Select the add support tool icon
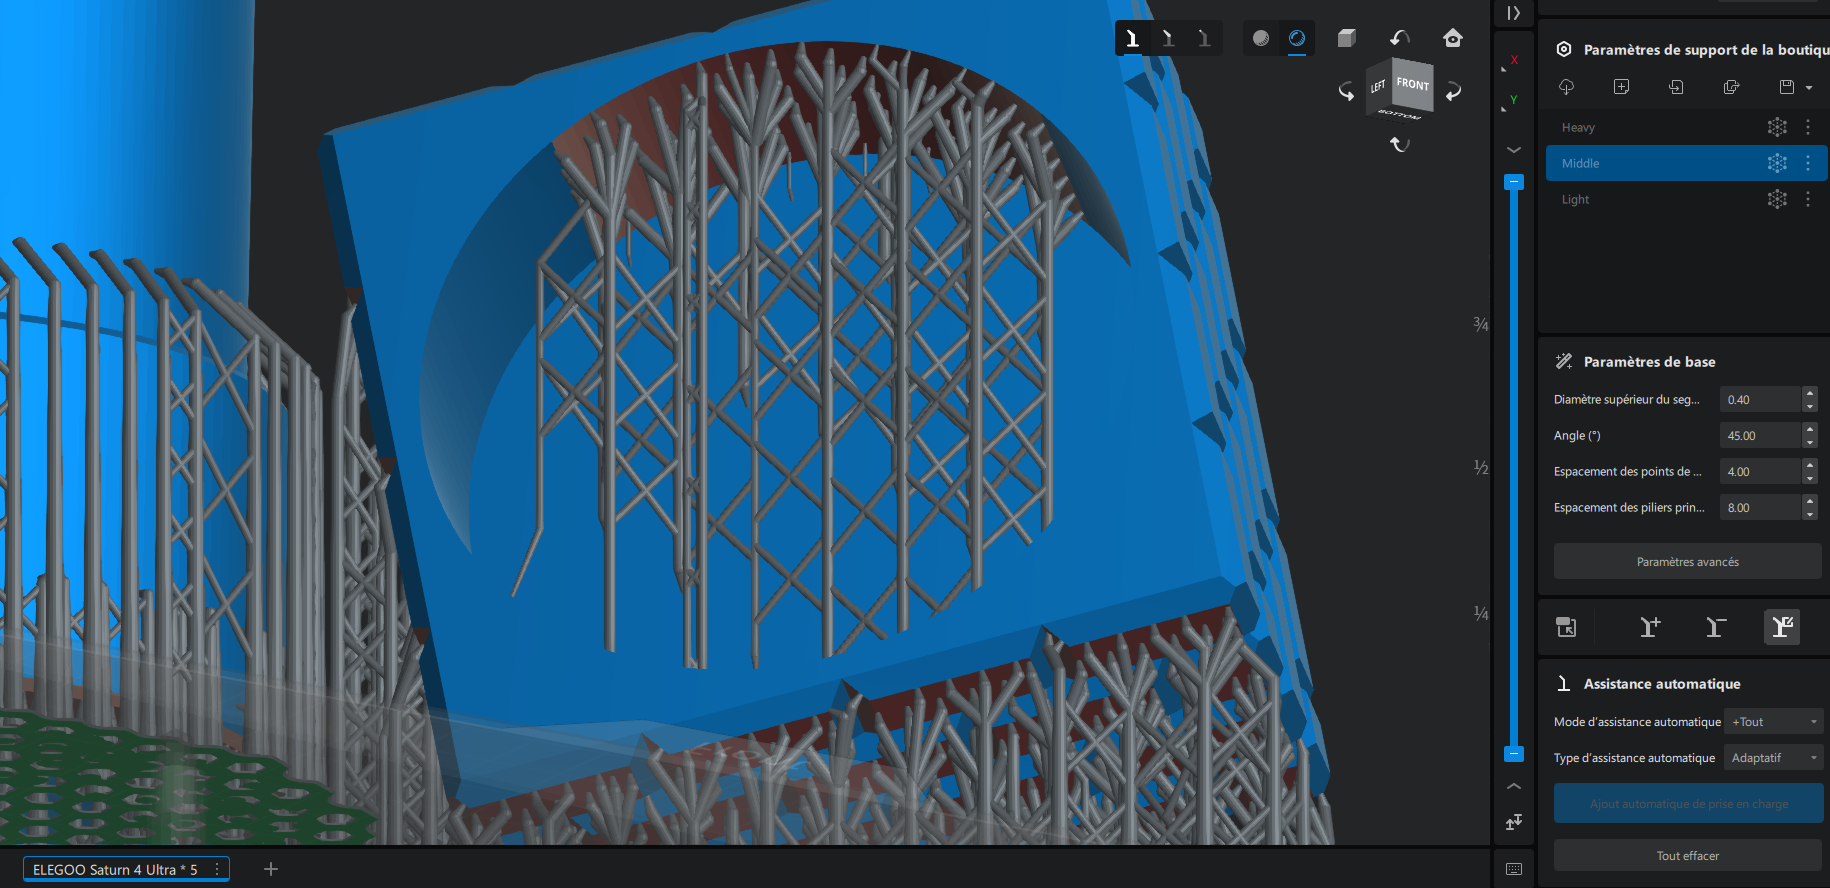 pos(1650,627)
